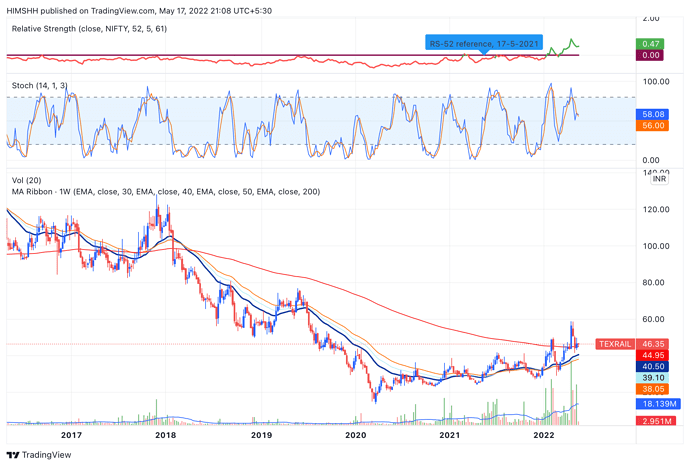Click the red 44.95 EMA value tag
The height and width of the screenshot is (467, 690).
653,355
